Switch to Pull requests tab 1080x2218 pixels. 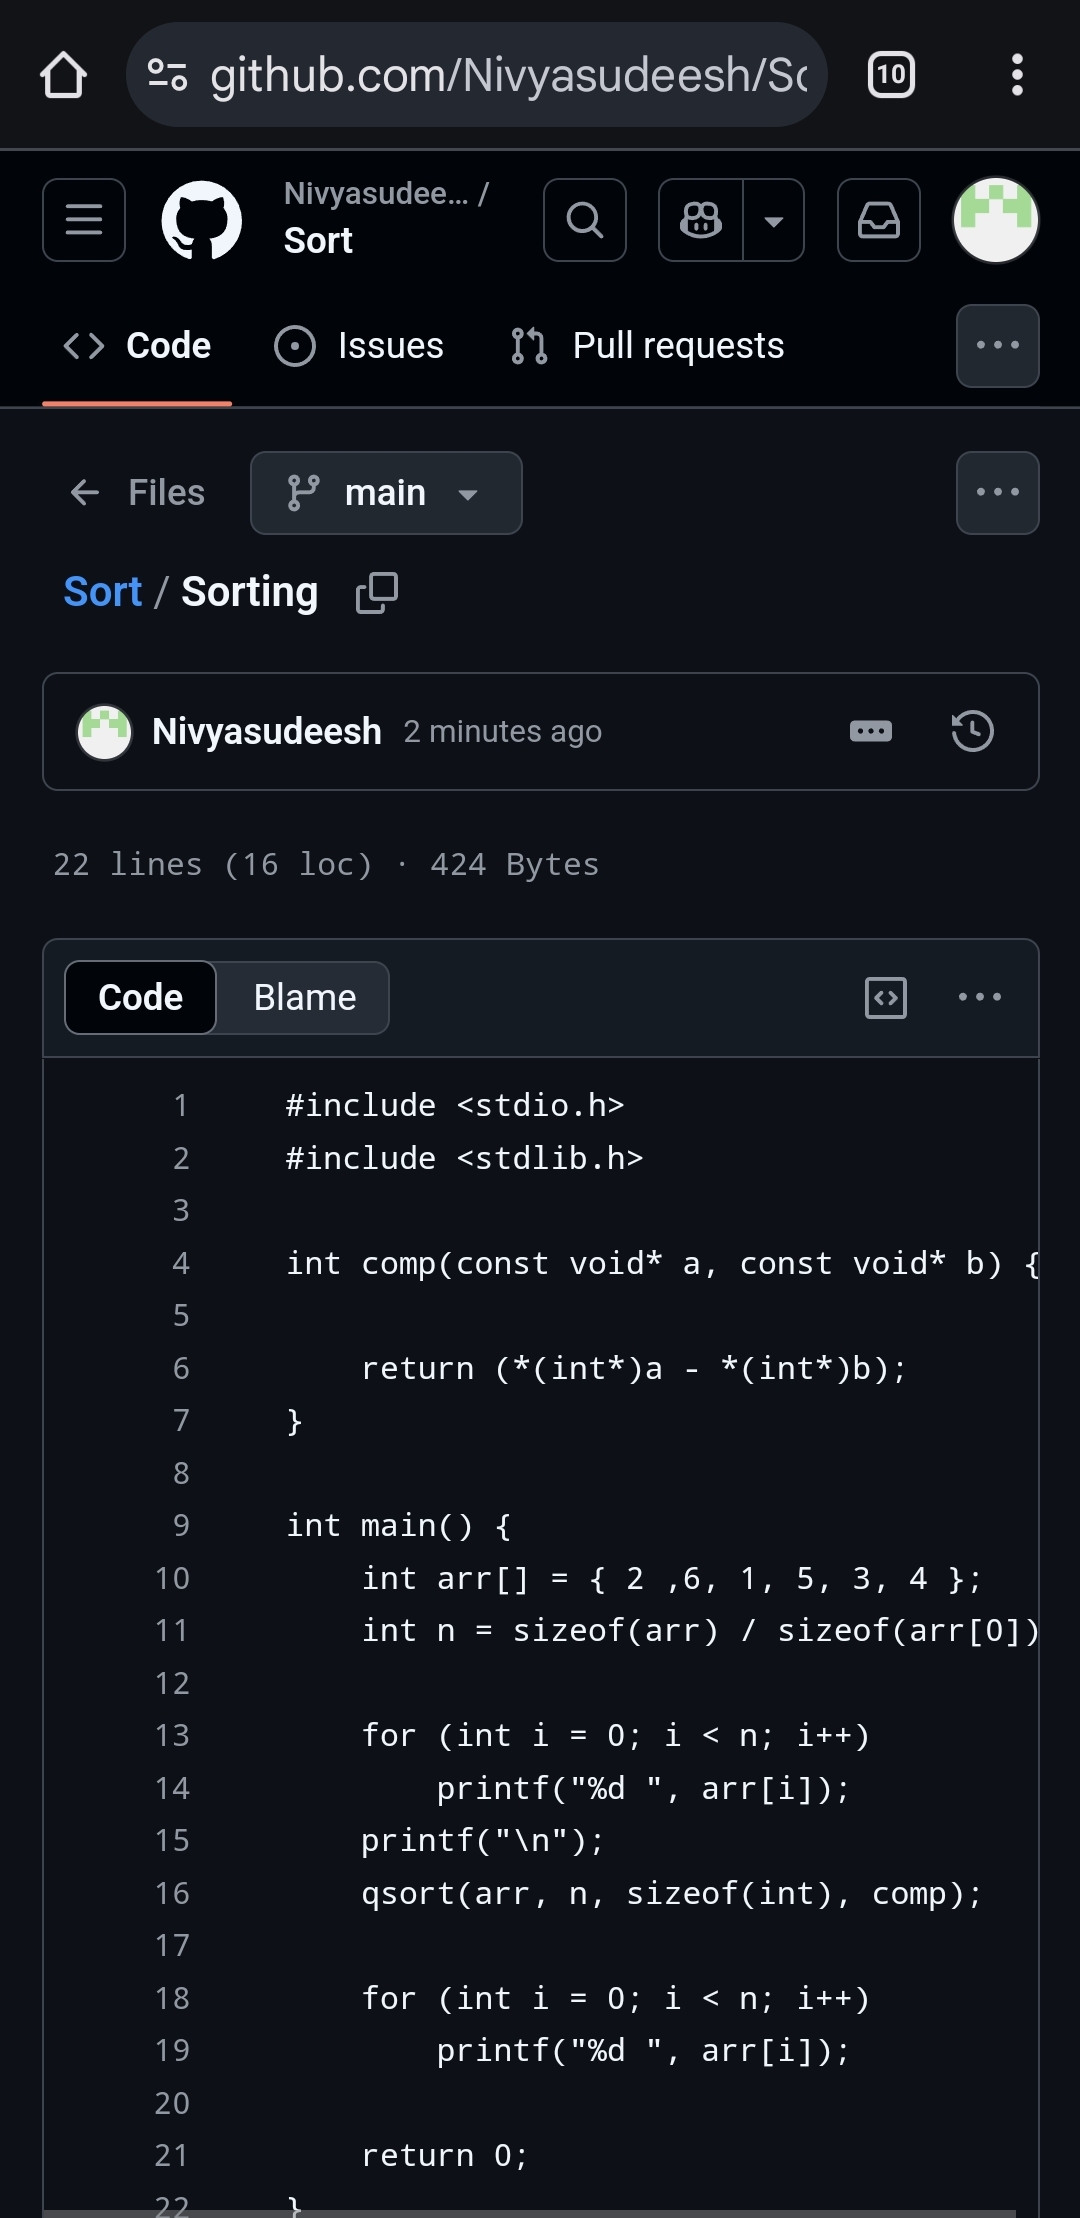(647, 346)
